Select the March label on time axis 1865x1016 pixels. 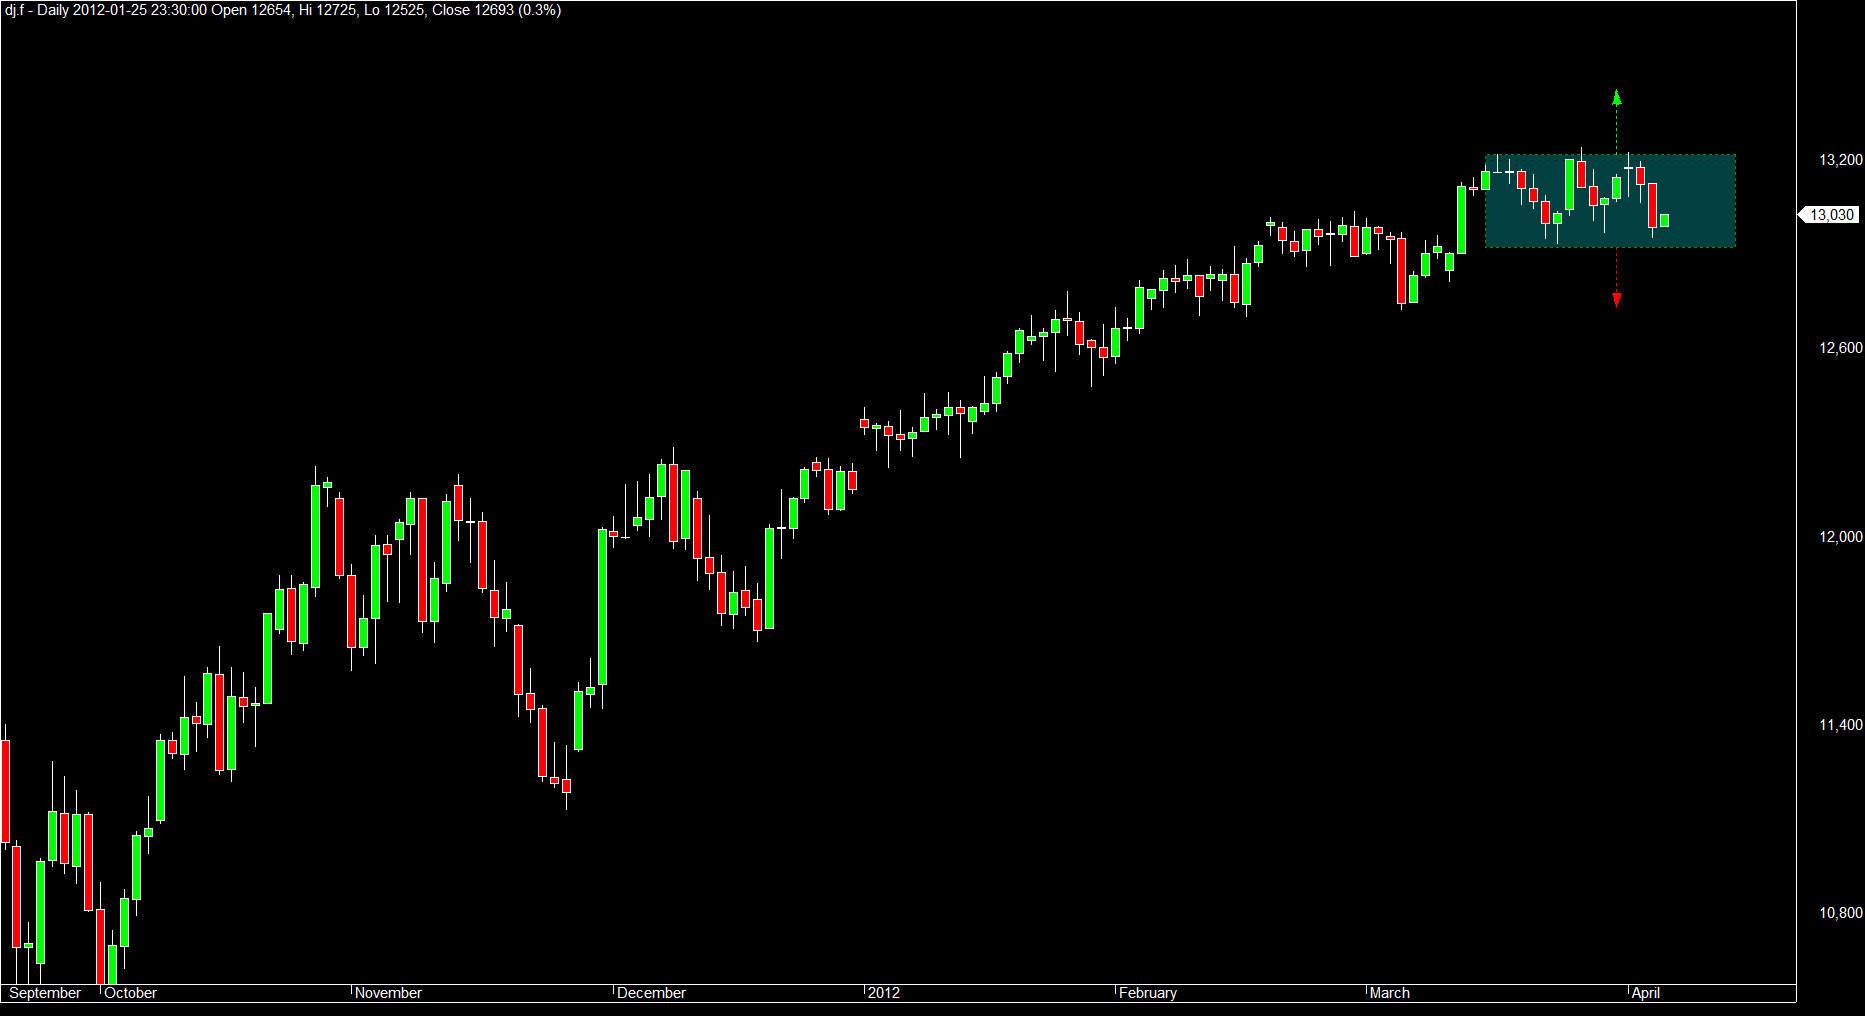[x=1390, y=993]
